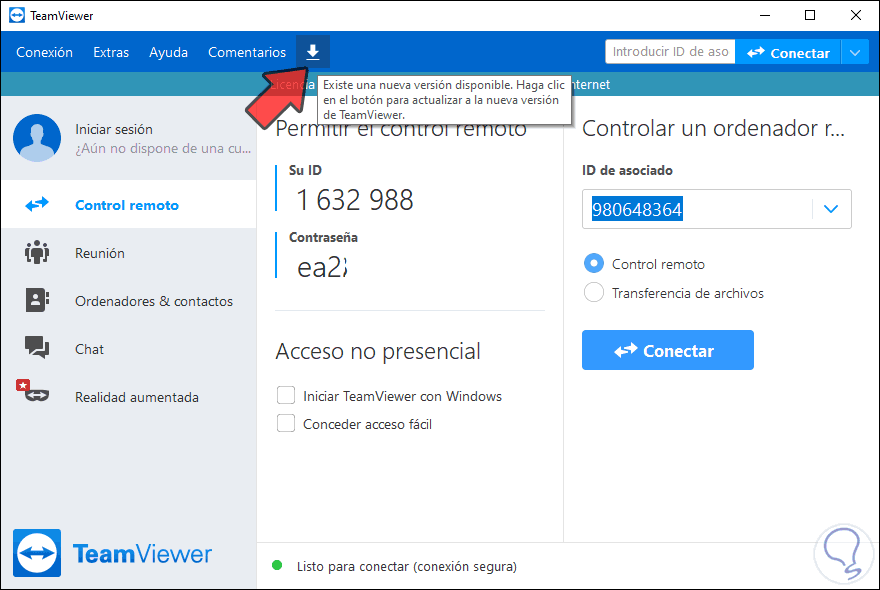The width and height of the screenshot is (880, 590).
Task: Open the Conexión menu
Action: [44, 52]
